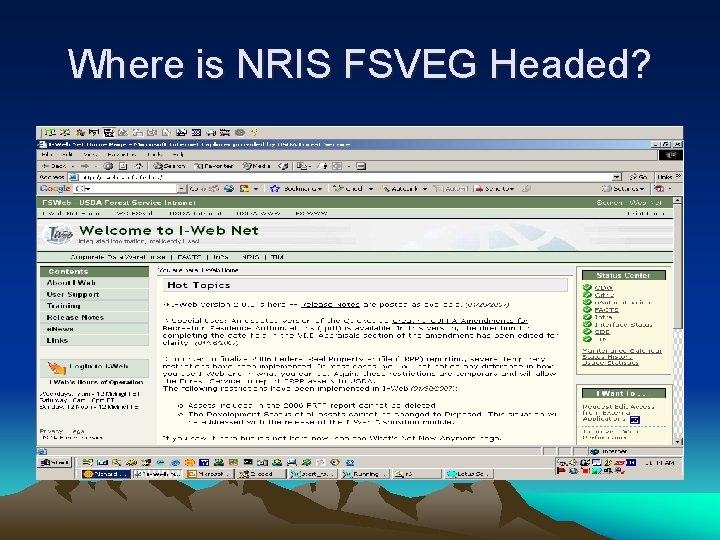Click the Login to I-Web button
The width and height of the screenshot is (720, 540).
pyautogui.click(x=94, y=367)
